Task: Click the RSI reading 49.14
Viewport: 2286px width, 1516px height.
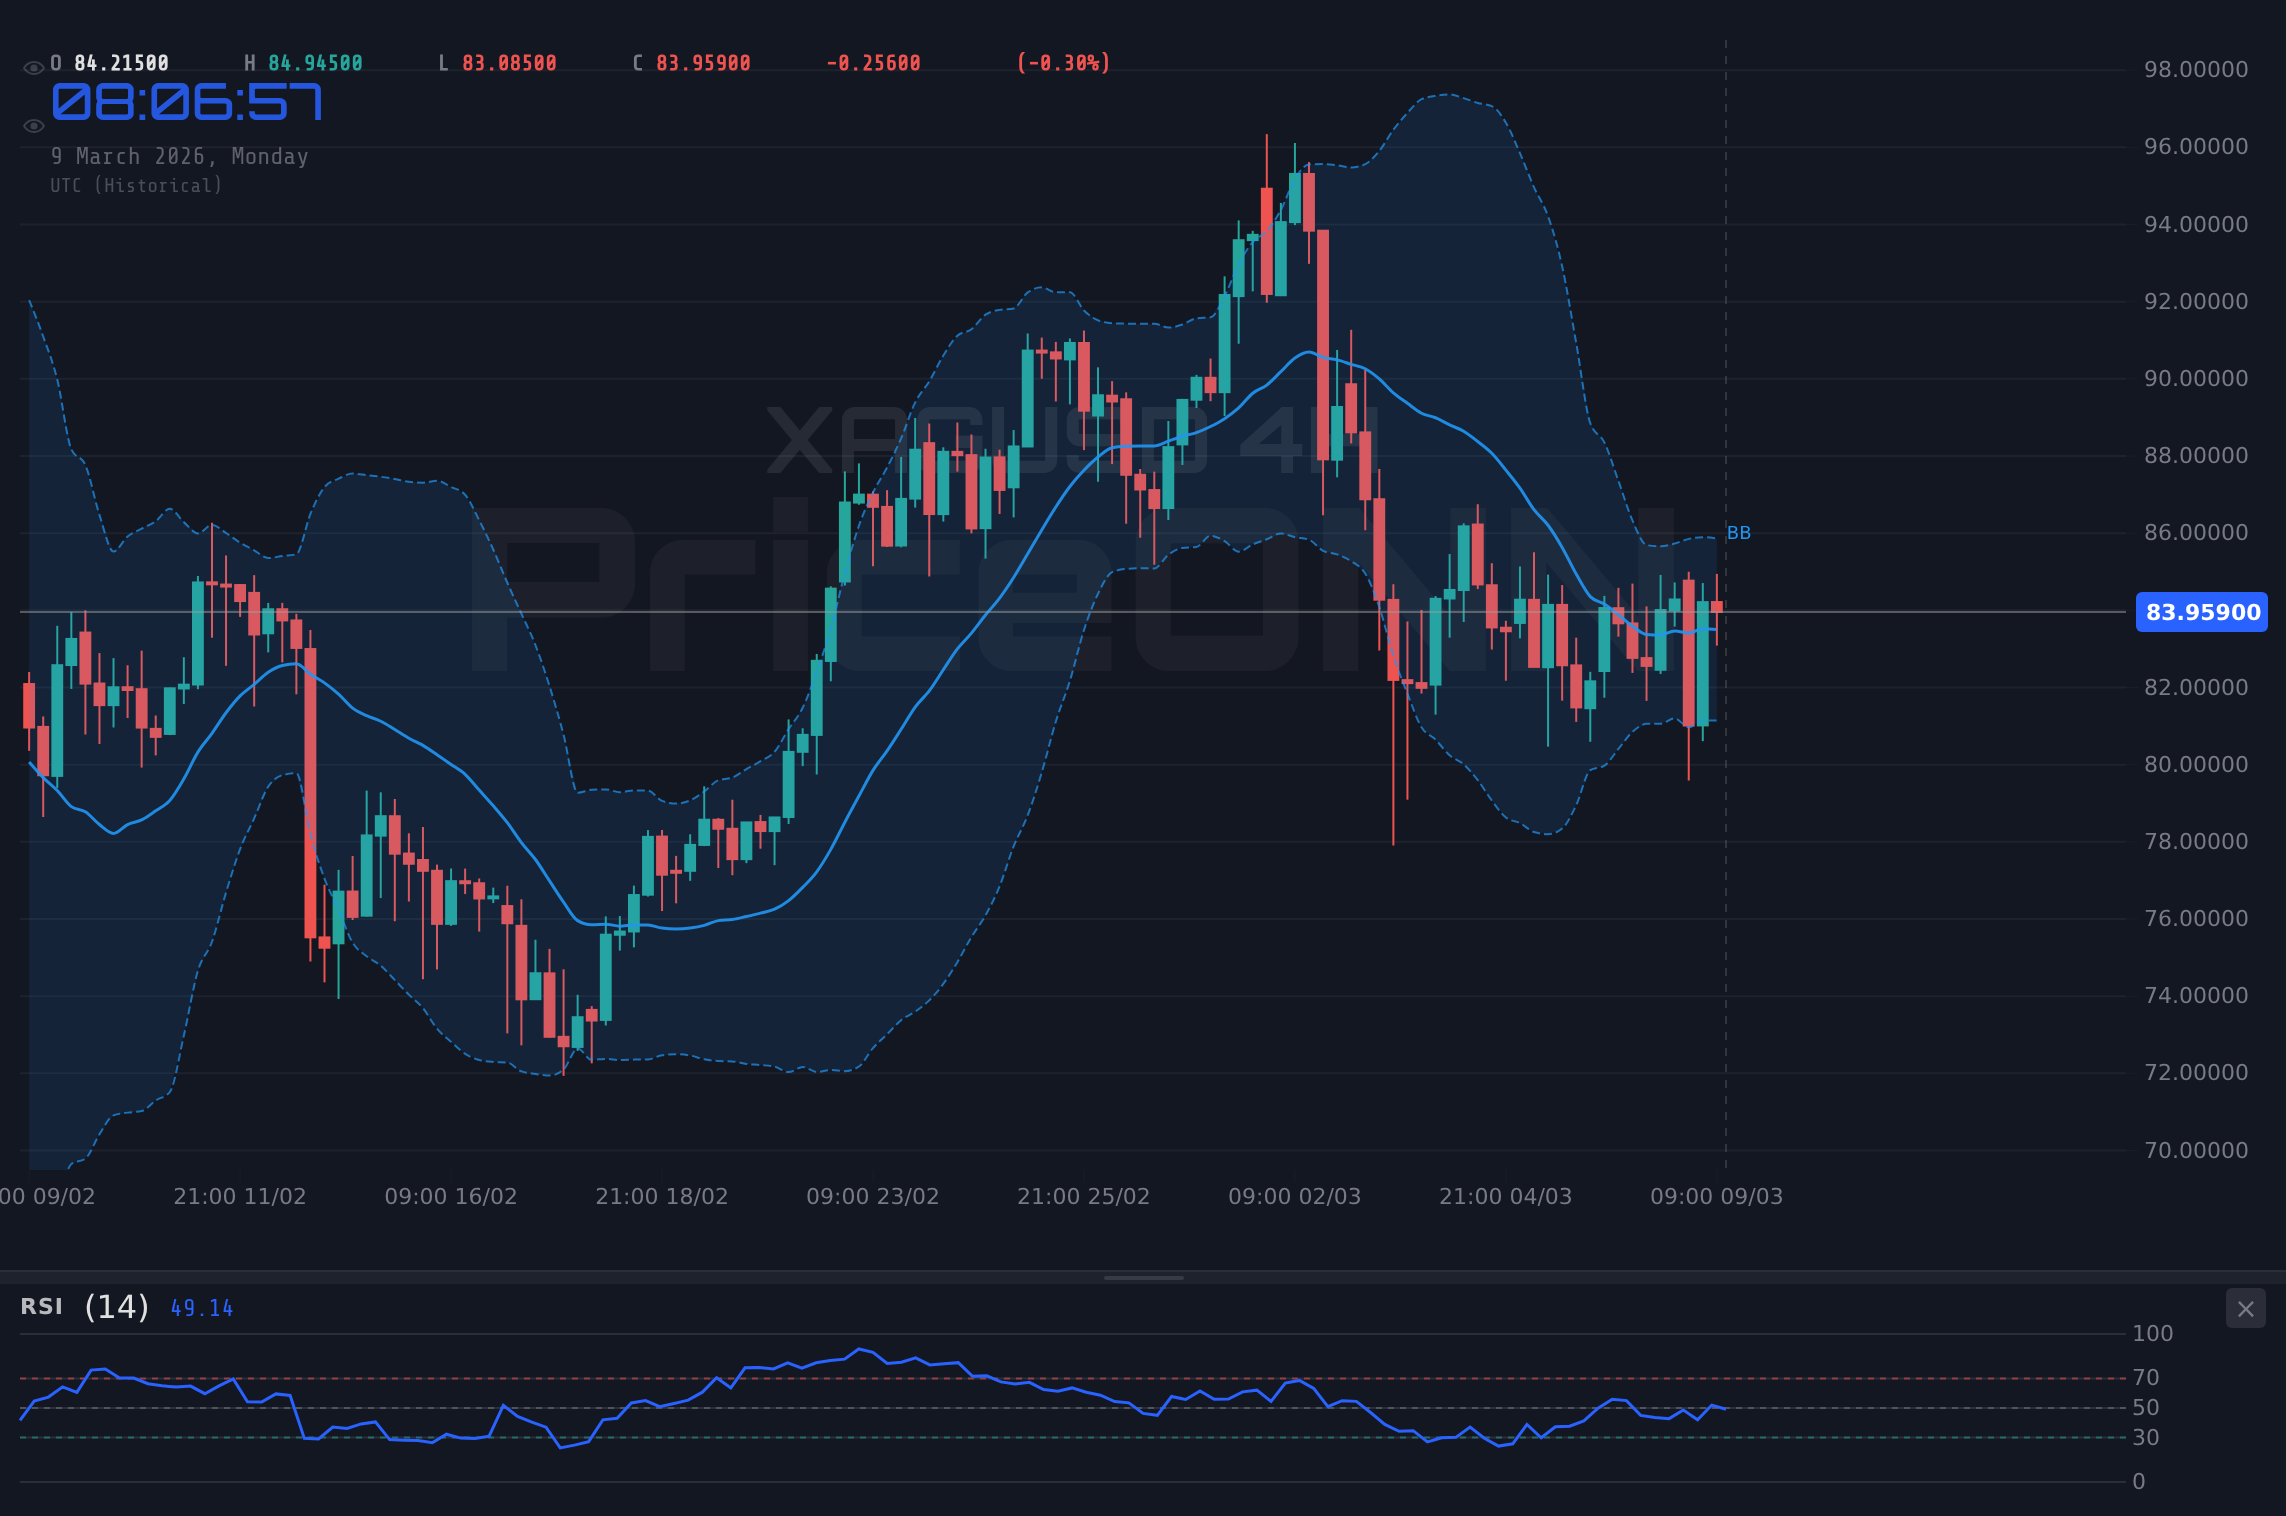Action: [202, 1308]
